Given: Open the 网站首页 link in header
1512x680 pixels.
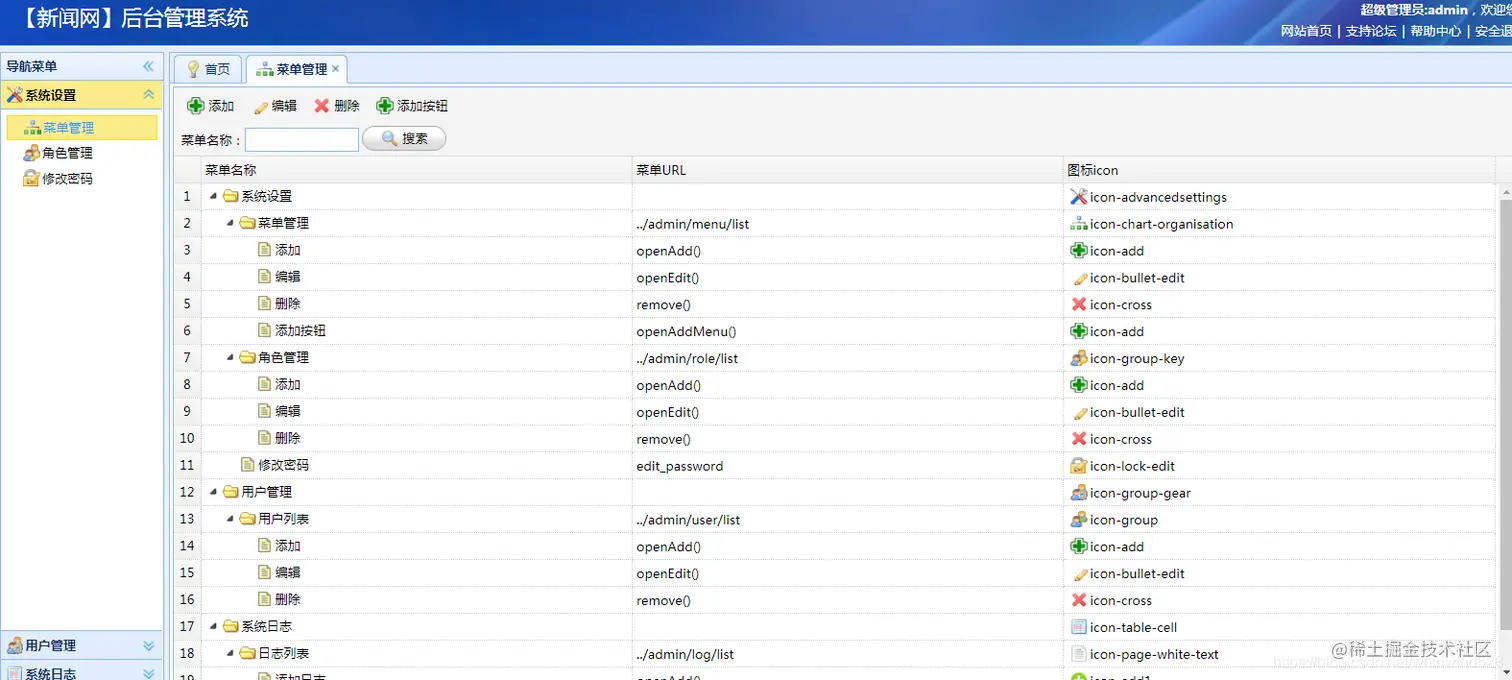Looking at the screenshot, I should pyautogui.click(x=1306, y=31).
